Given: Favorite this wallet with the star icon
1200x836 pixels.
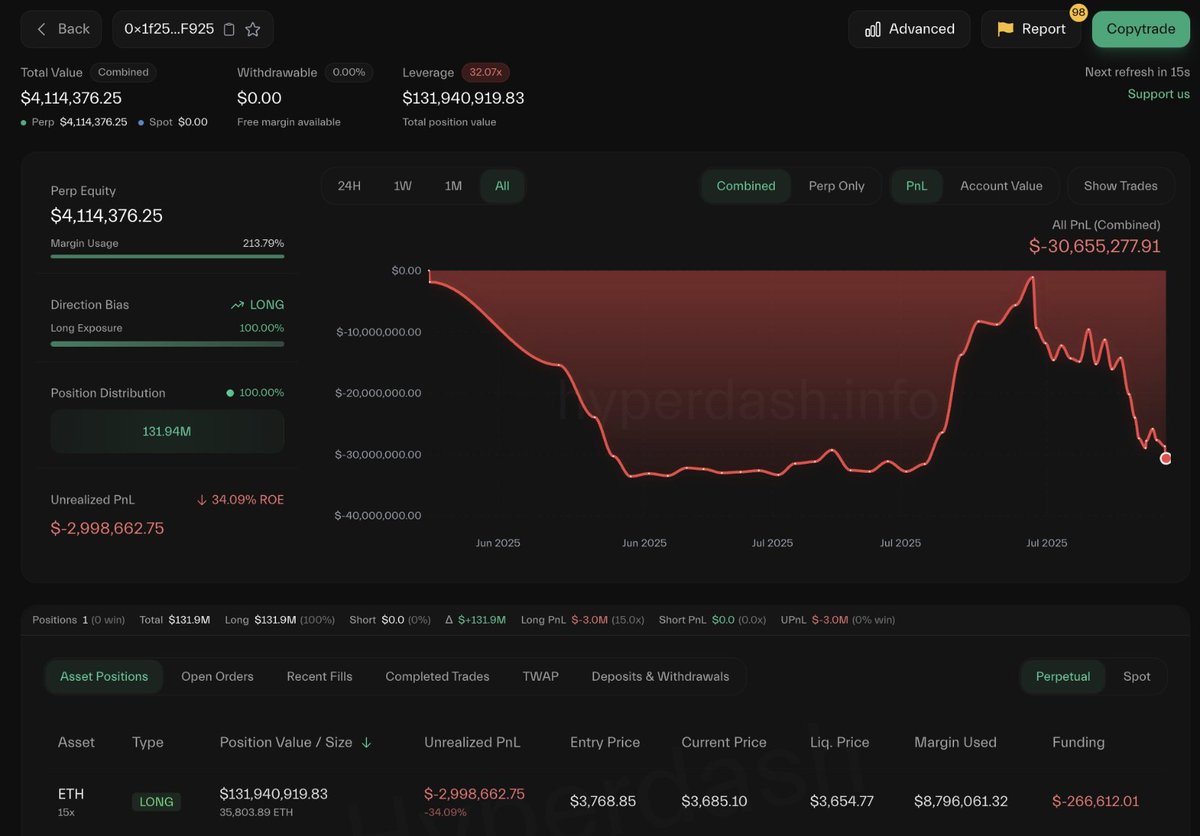Looking at the screenshot, I should click(253, 29).
